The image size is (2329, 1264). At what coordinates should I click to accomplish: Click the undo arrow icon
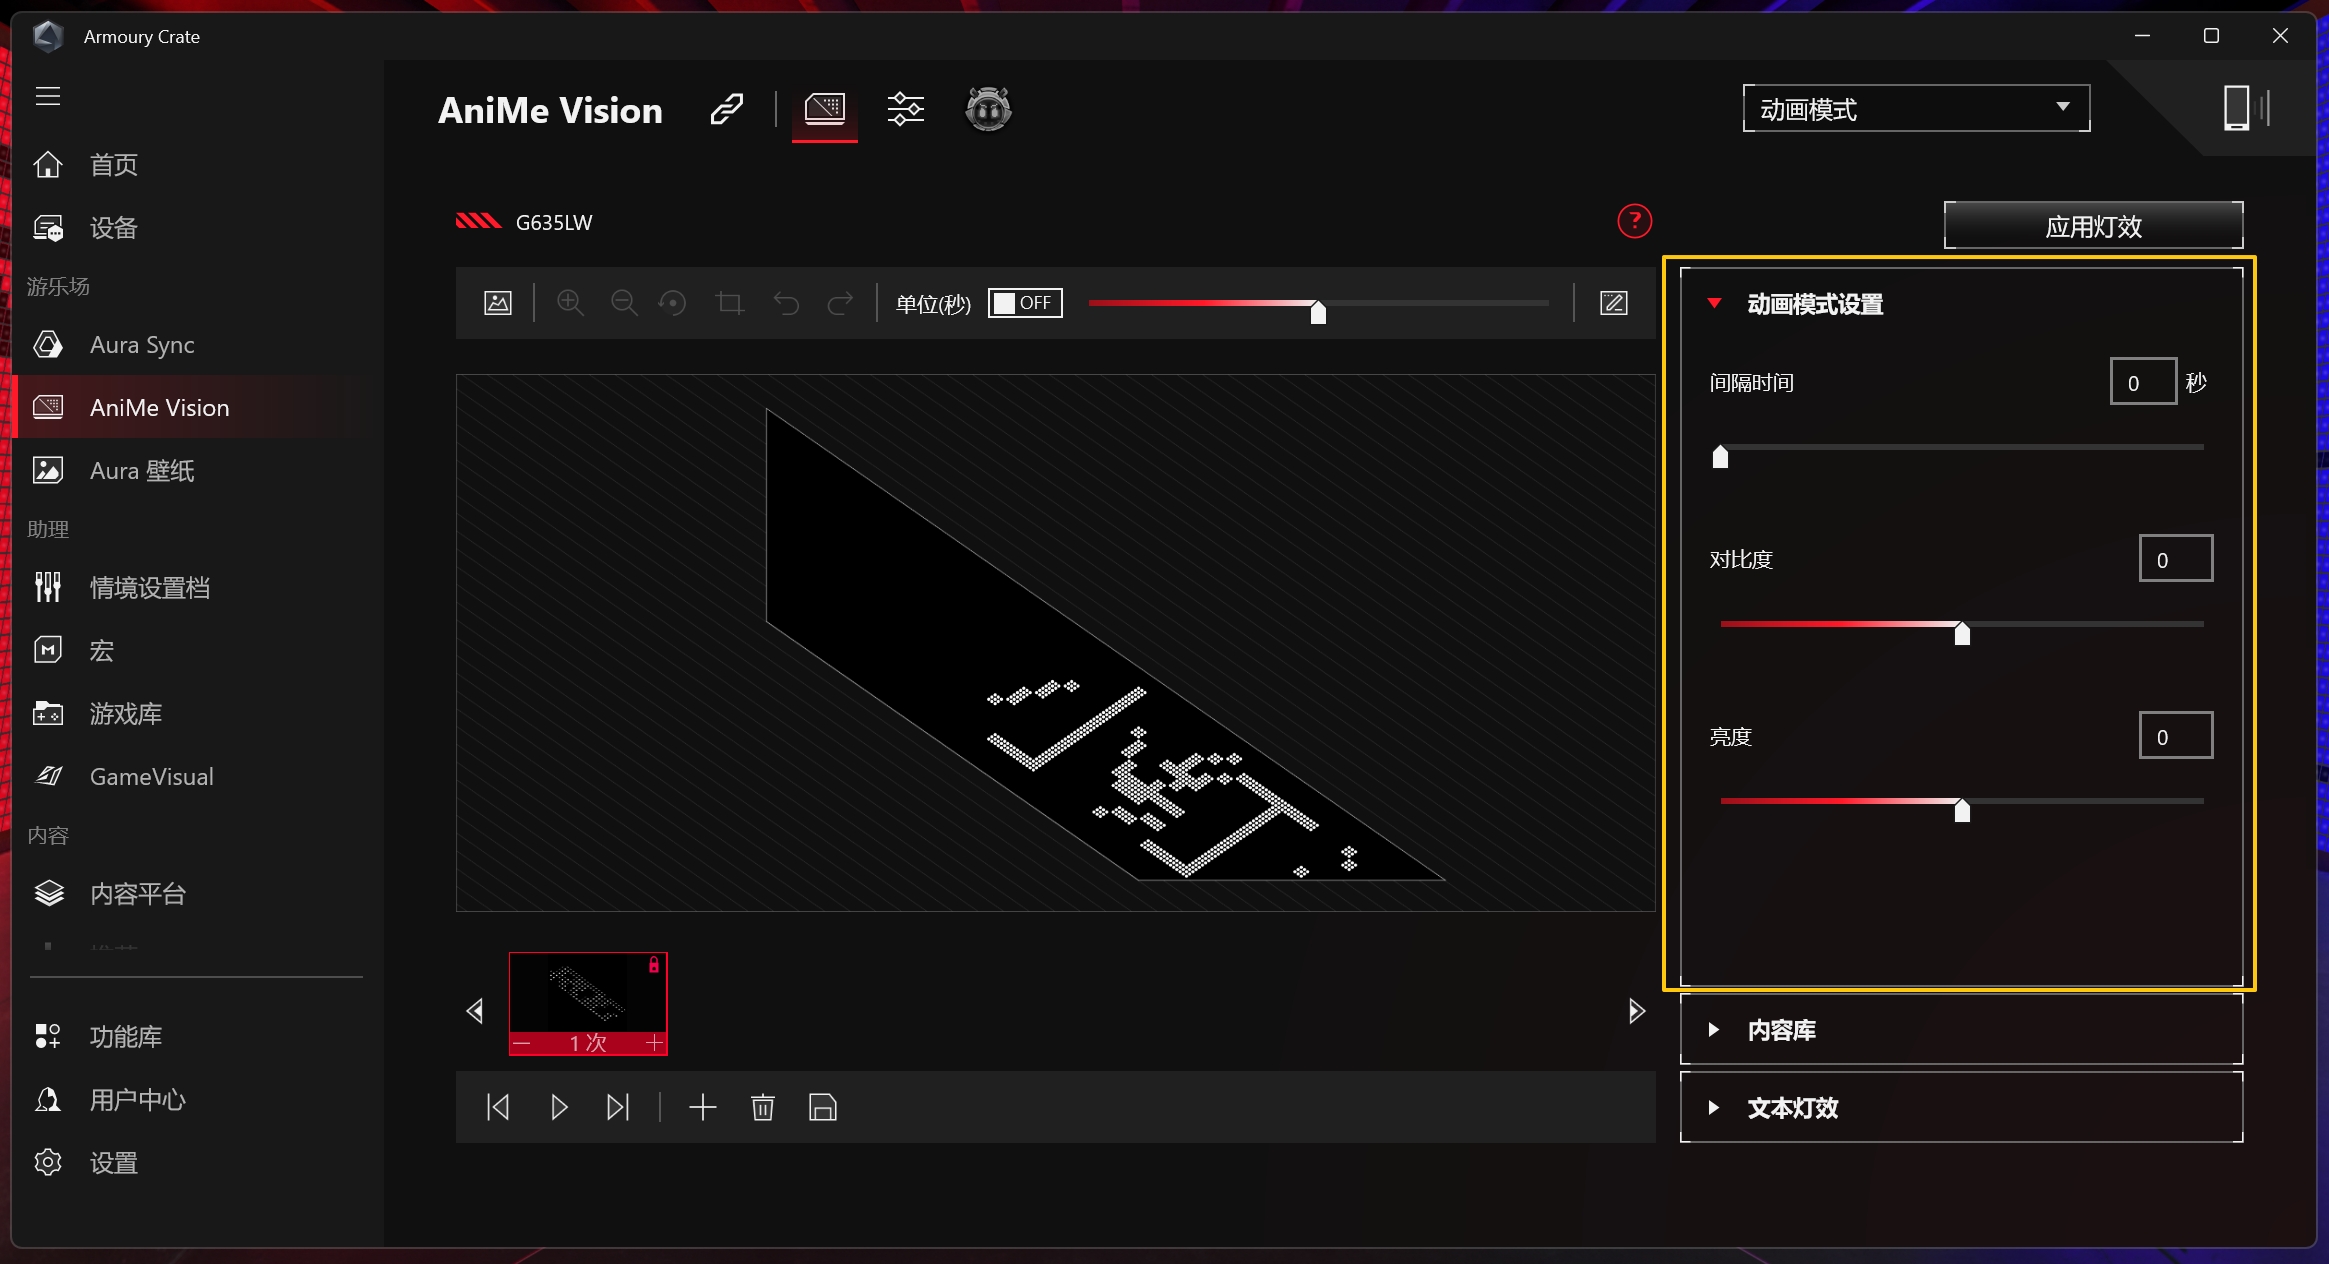tap(787, 303)
